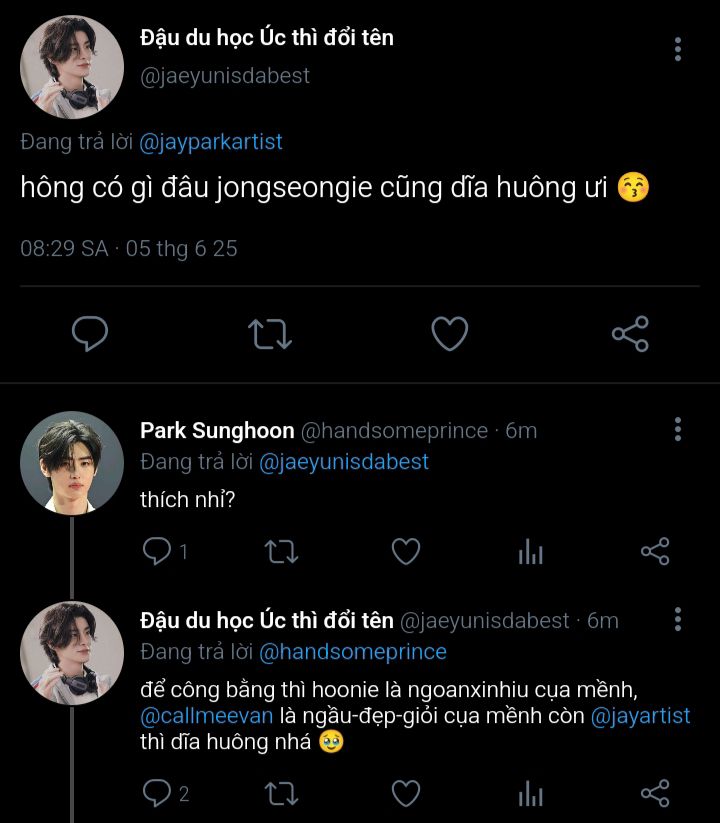This screenshot has height=823, width=720.
Task: Open more options on bottom reply
Action: click(678, 620)
